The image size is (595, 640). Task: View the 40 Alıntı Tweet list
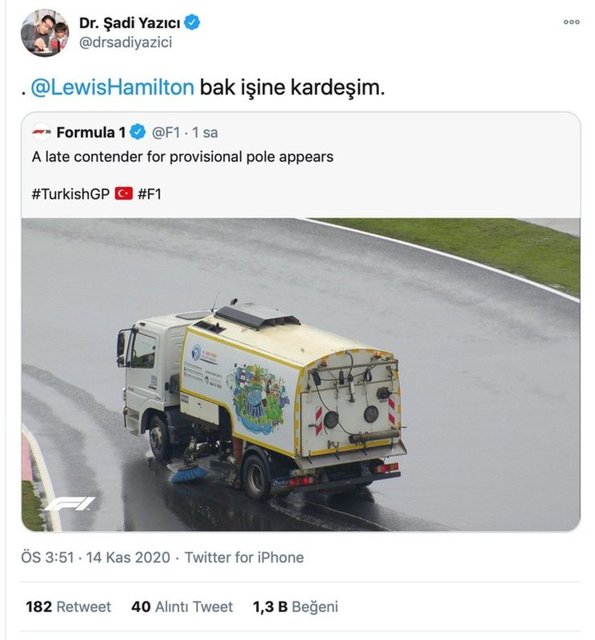coord(182,607)
